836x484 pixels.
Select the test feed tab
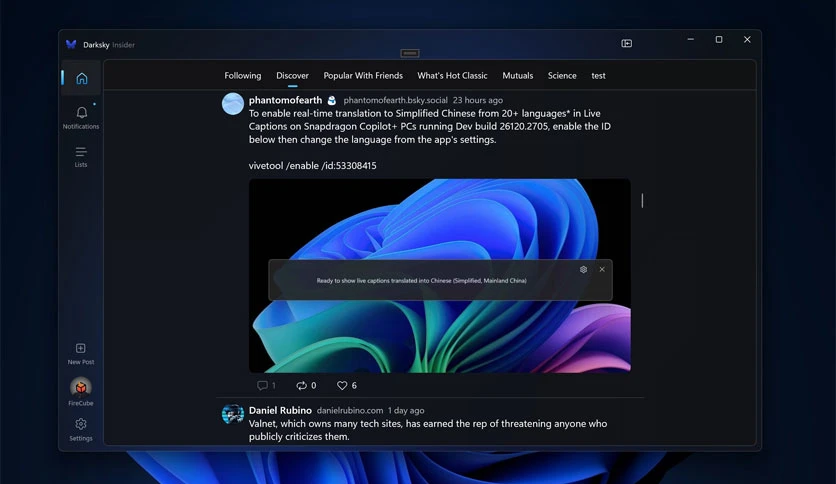tap(598, 76)
